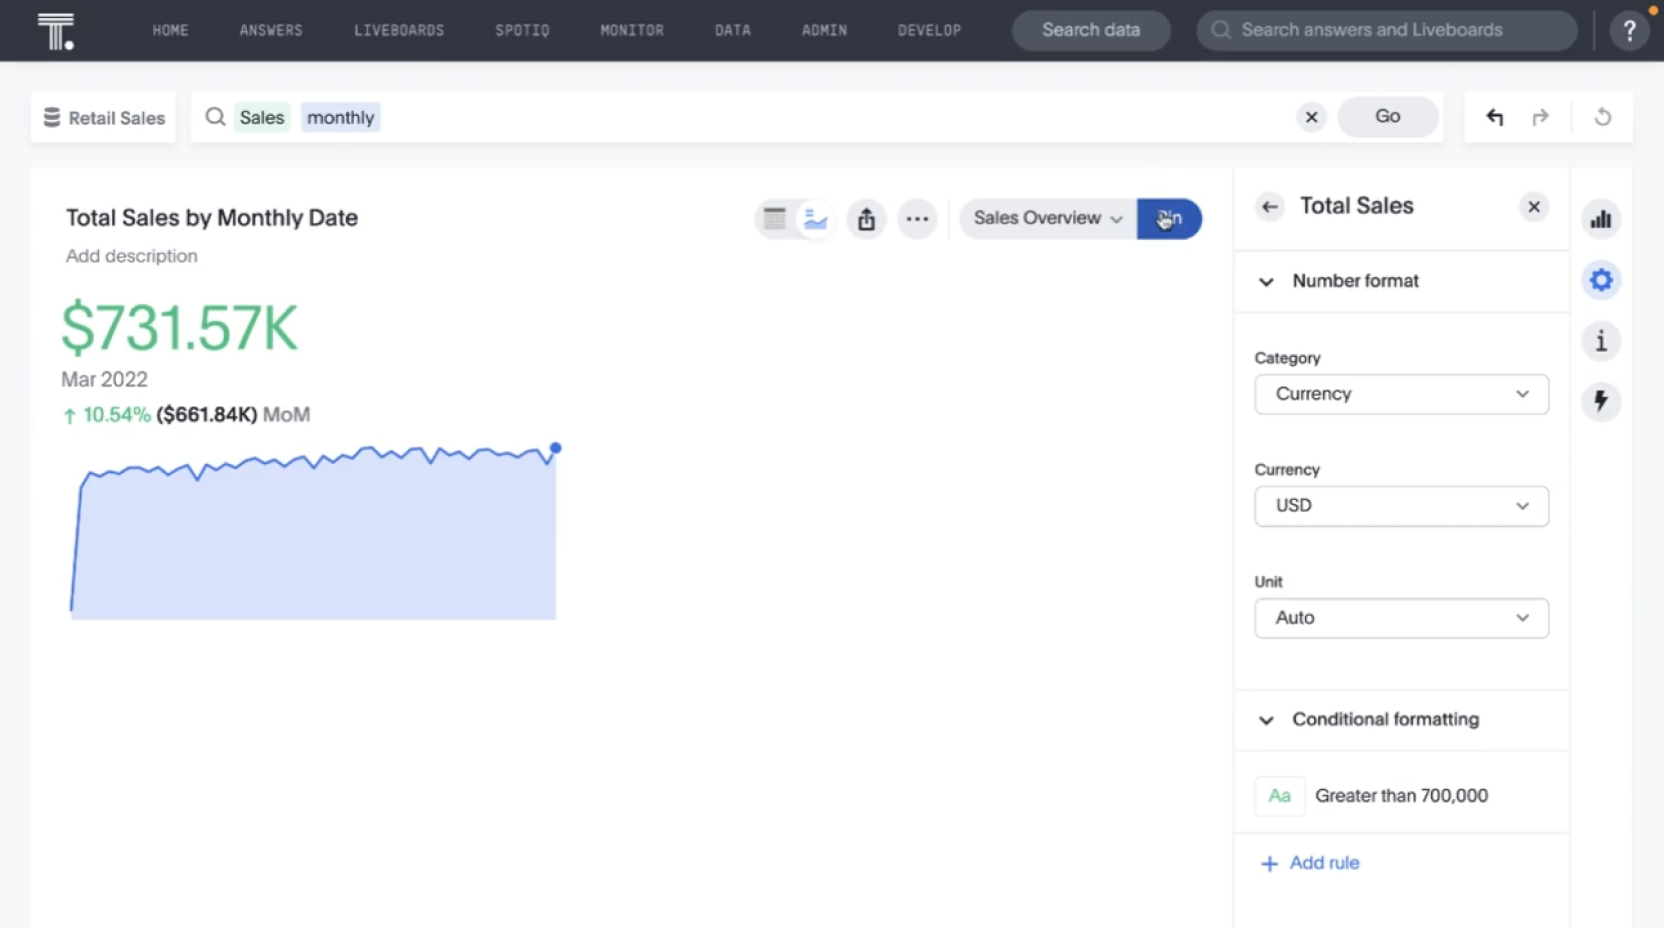Switch to table view of the chart
Viewport: 1664px width, 928px height.
(775, 218)
